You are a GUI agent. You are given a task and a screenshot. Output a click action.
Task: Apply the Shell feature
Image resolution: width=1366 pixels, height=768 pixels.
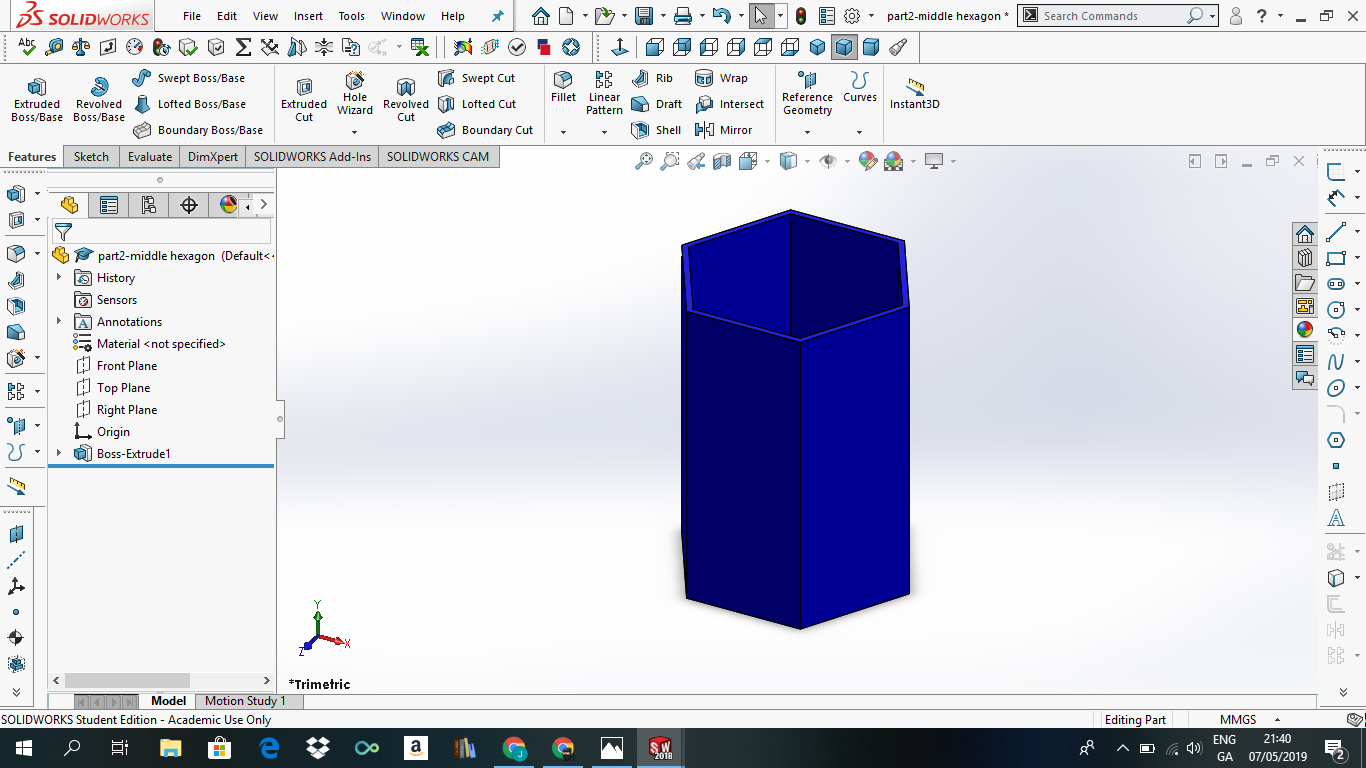[x=656, y=130]
